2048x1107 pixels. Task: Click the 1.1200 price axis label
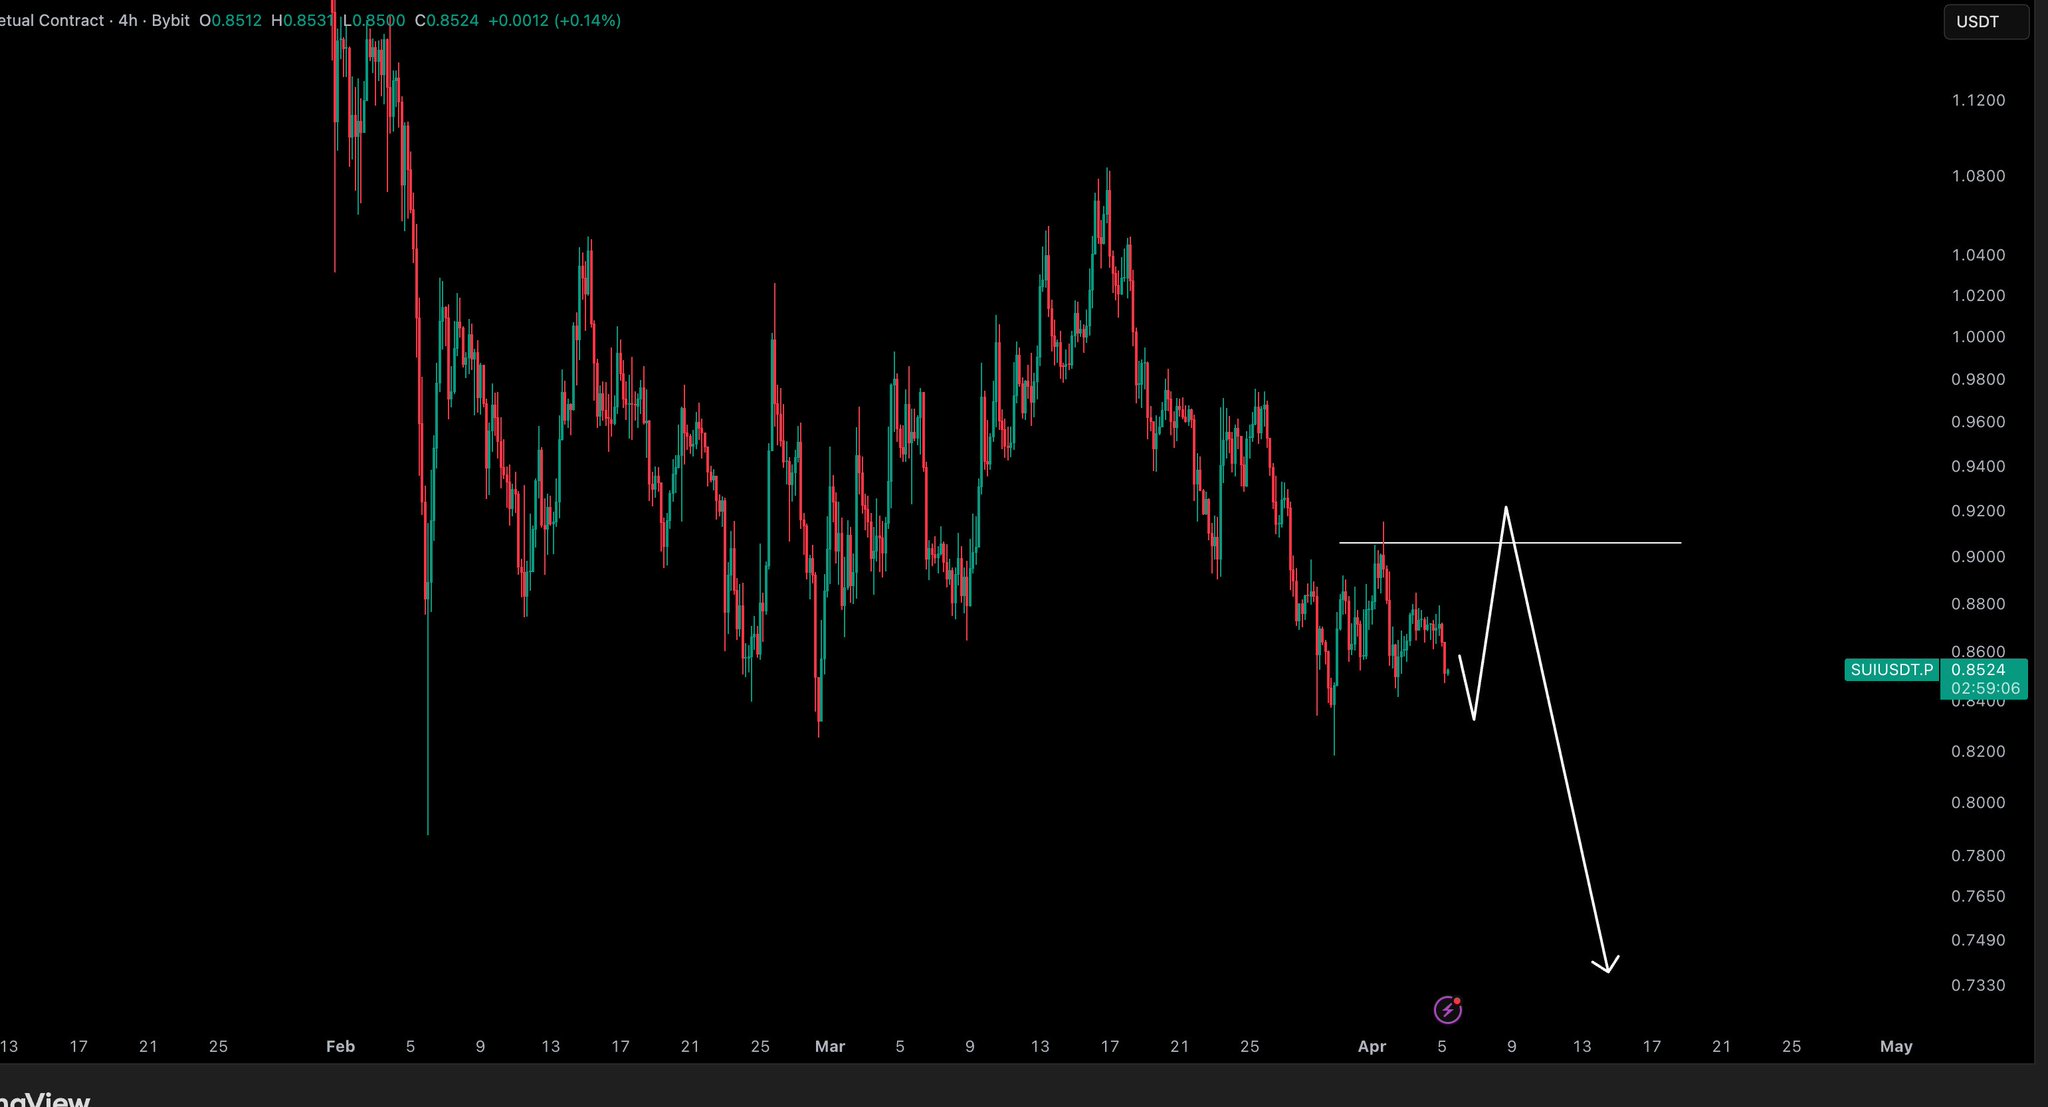coord(1978,100)
